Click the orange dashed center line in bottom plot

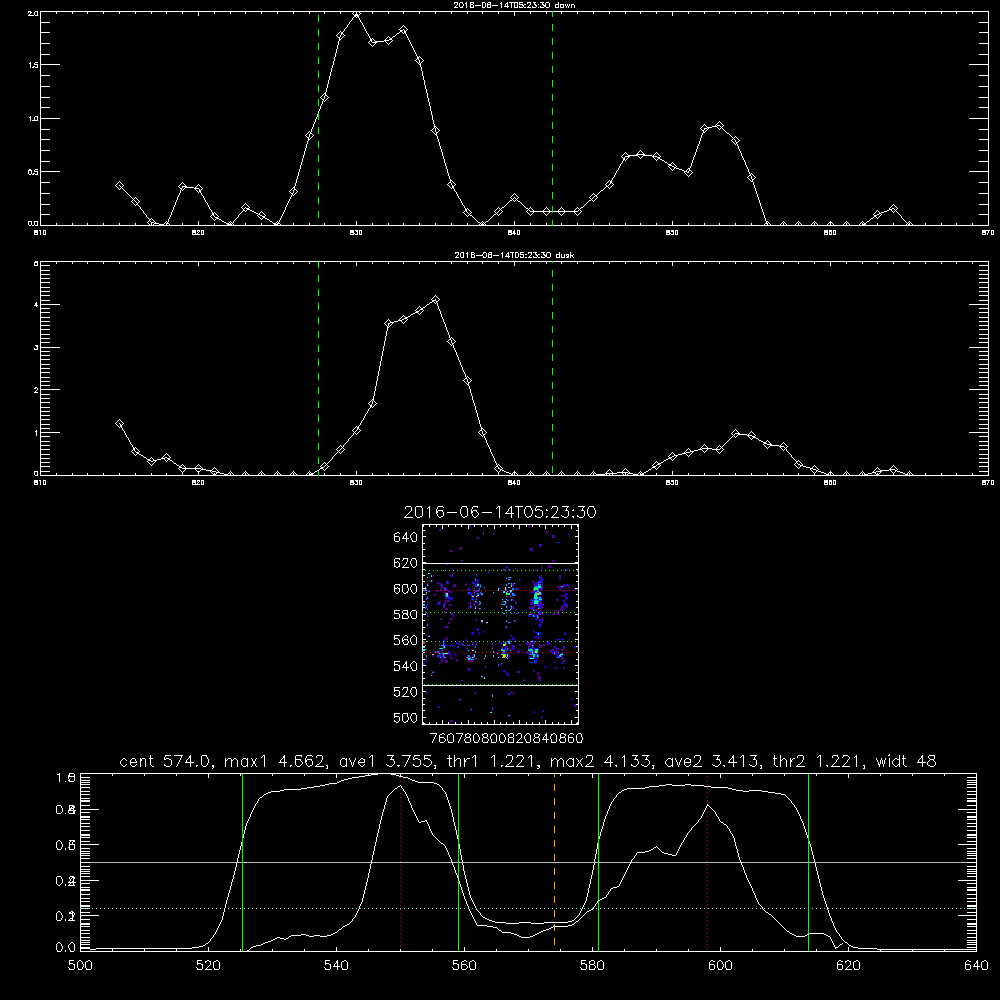(554, 861)
